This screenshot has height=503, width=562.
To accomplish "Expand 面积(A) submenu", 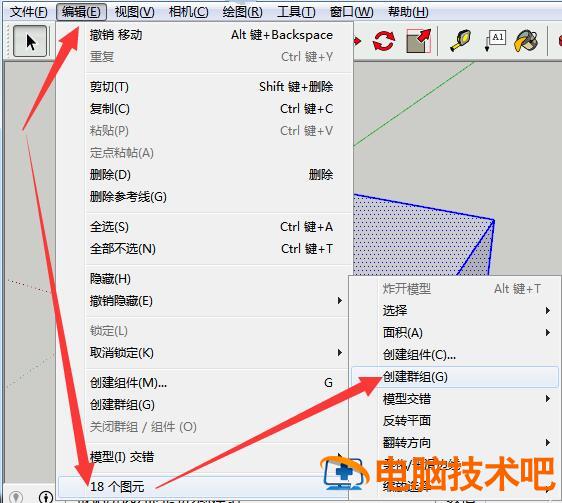I will point(454,333).
